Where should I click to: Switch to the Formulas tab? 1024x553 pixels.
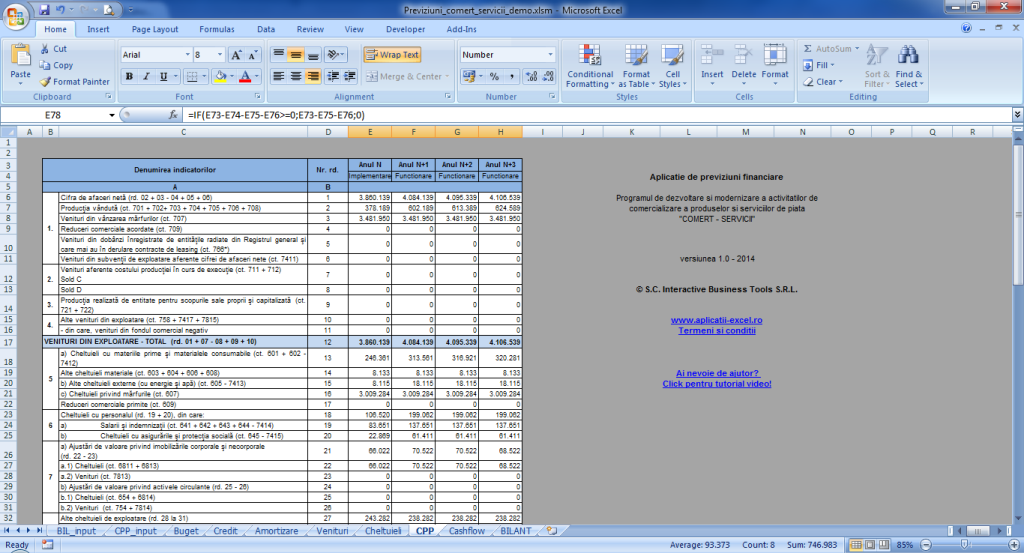217,29
